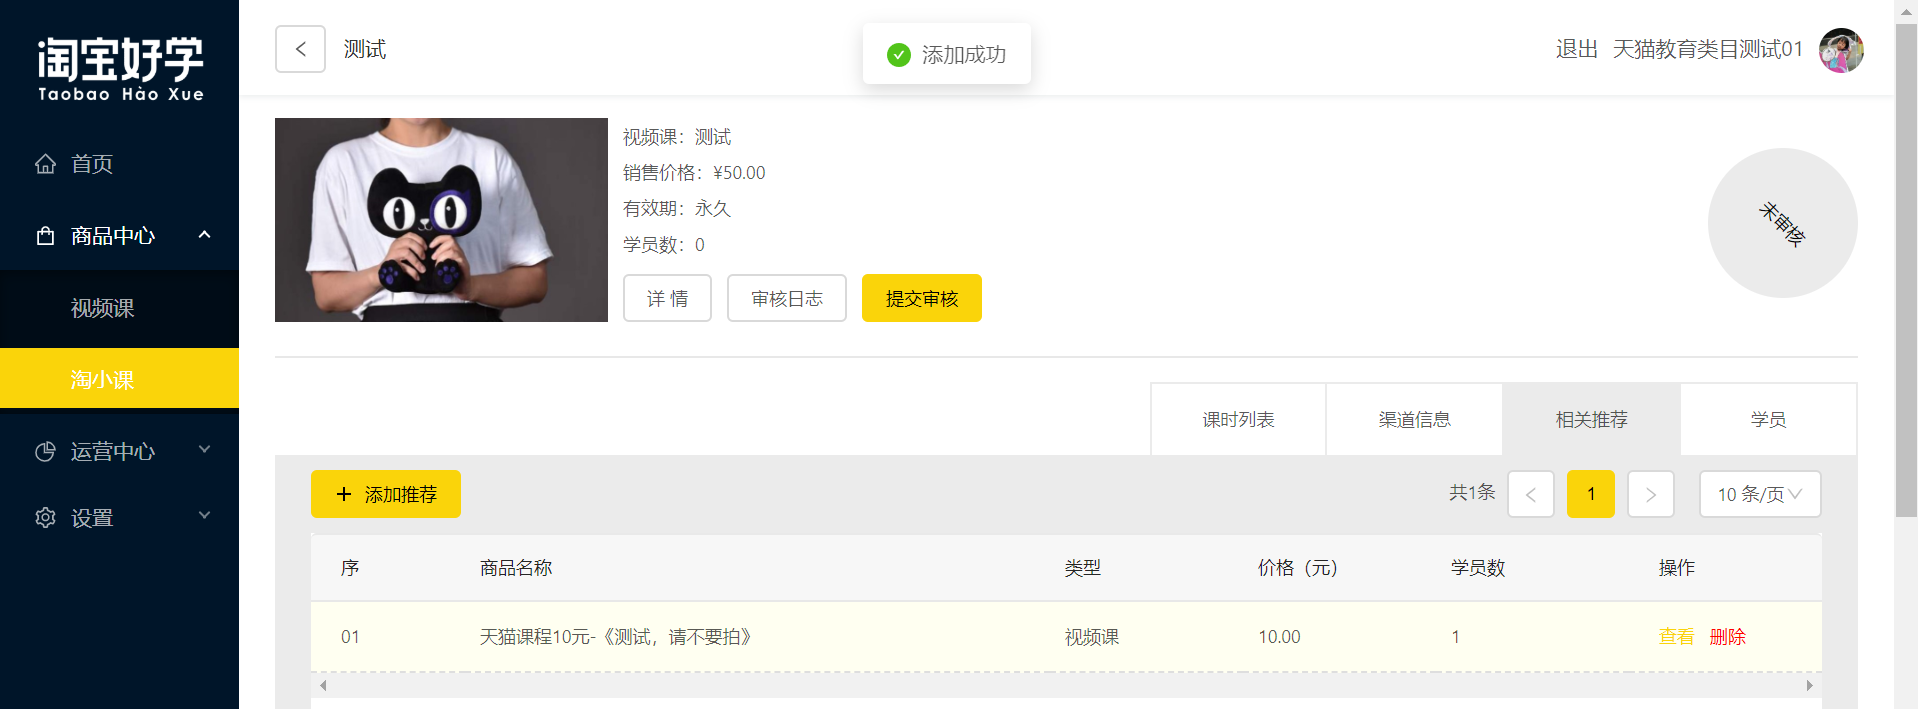Click the 类型 column header

[x=1083, y=568]
